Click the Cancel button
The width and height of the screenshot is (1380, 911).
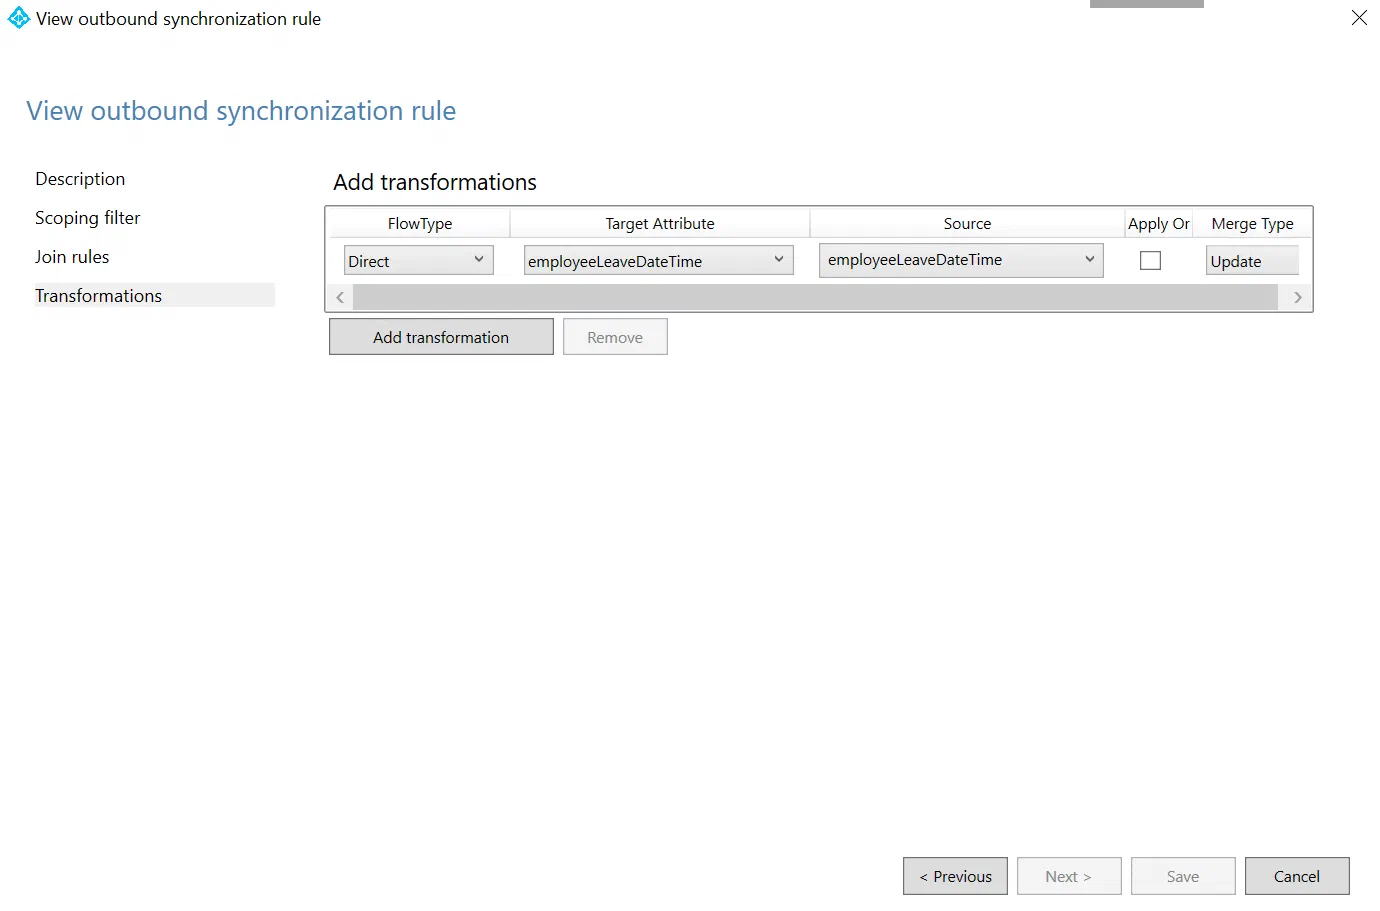[1297, 876]
